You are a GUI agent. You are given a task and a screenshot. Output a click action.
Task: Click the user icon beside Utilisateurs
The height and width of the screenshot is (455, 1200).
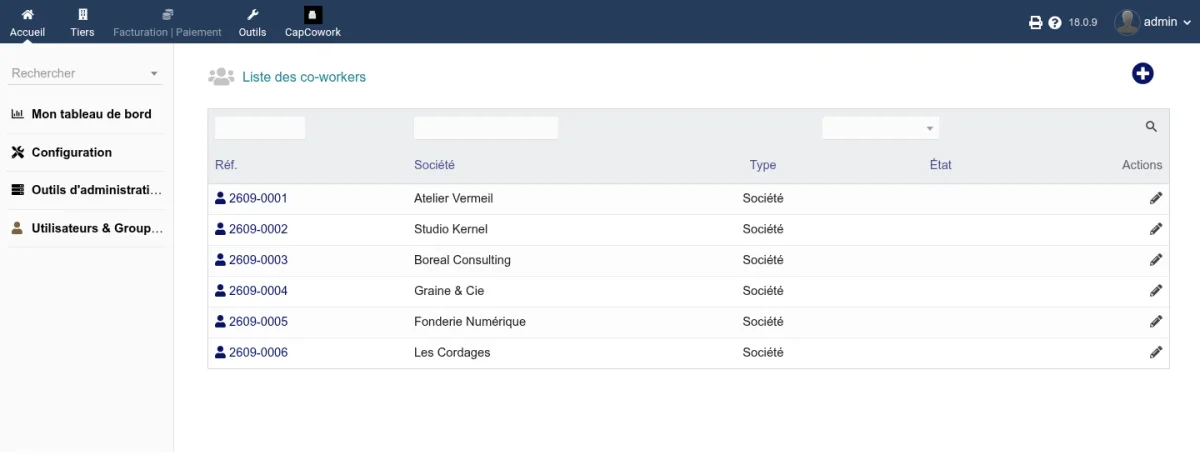pyautogui.click(x=17, y=228)
